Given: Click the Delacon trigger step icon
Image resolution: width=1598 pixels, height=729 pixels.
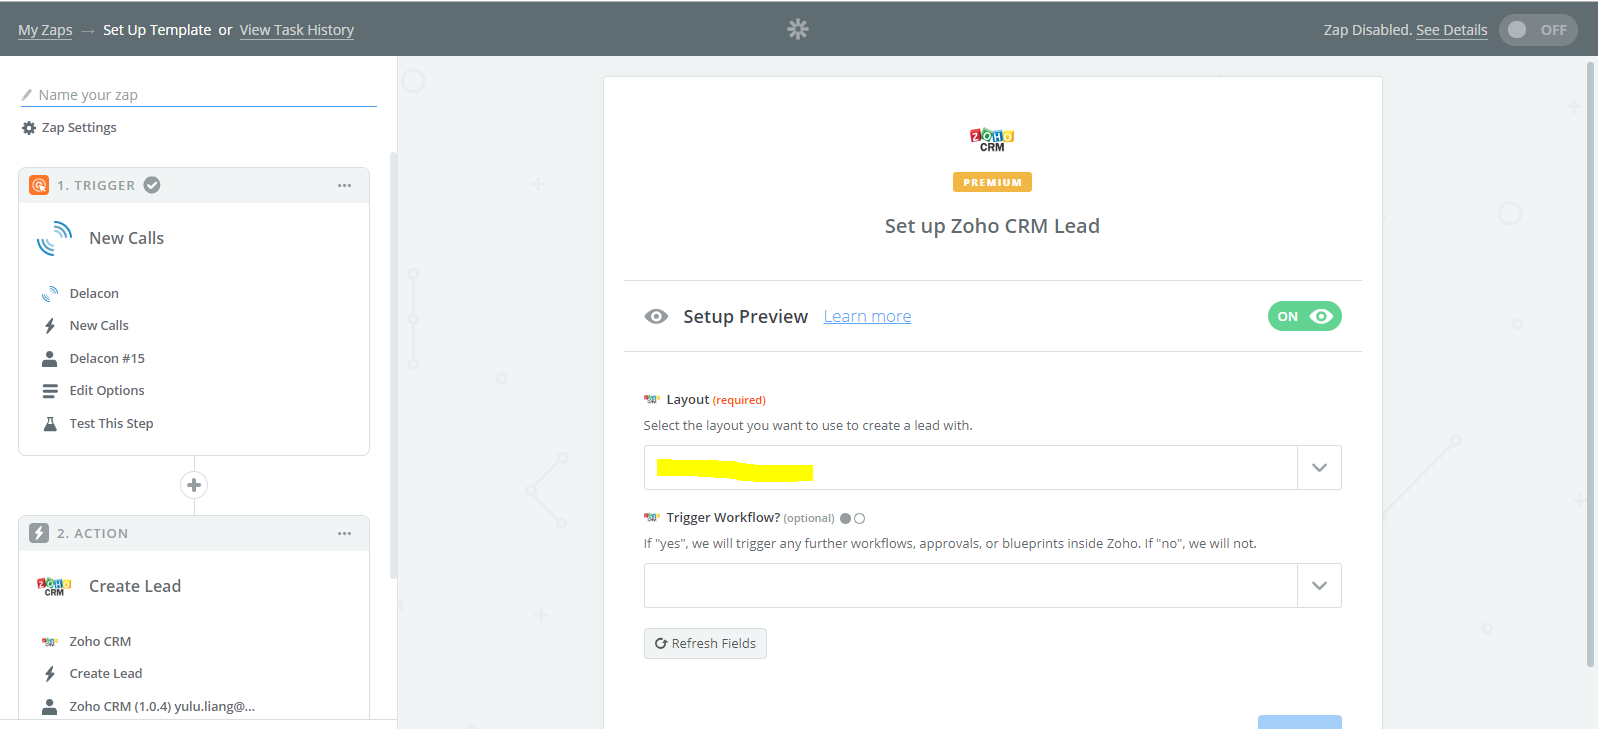Looking at the screenshot, I should [x=39, y=185].
